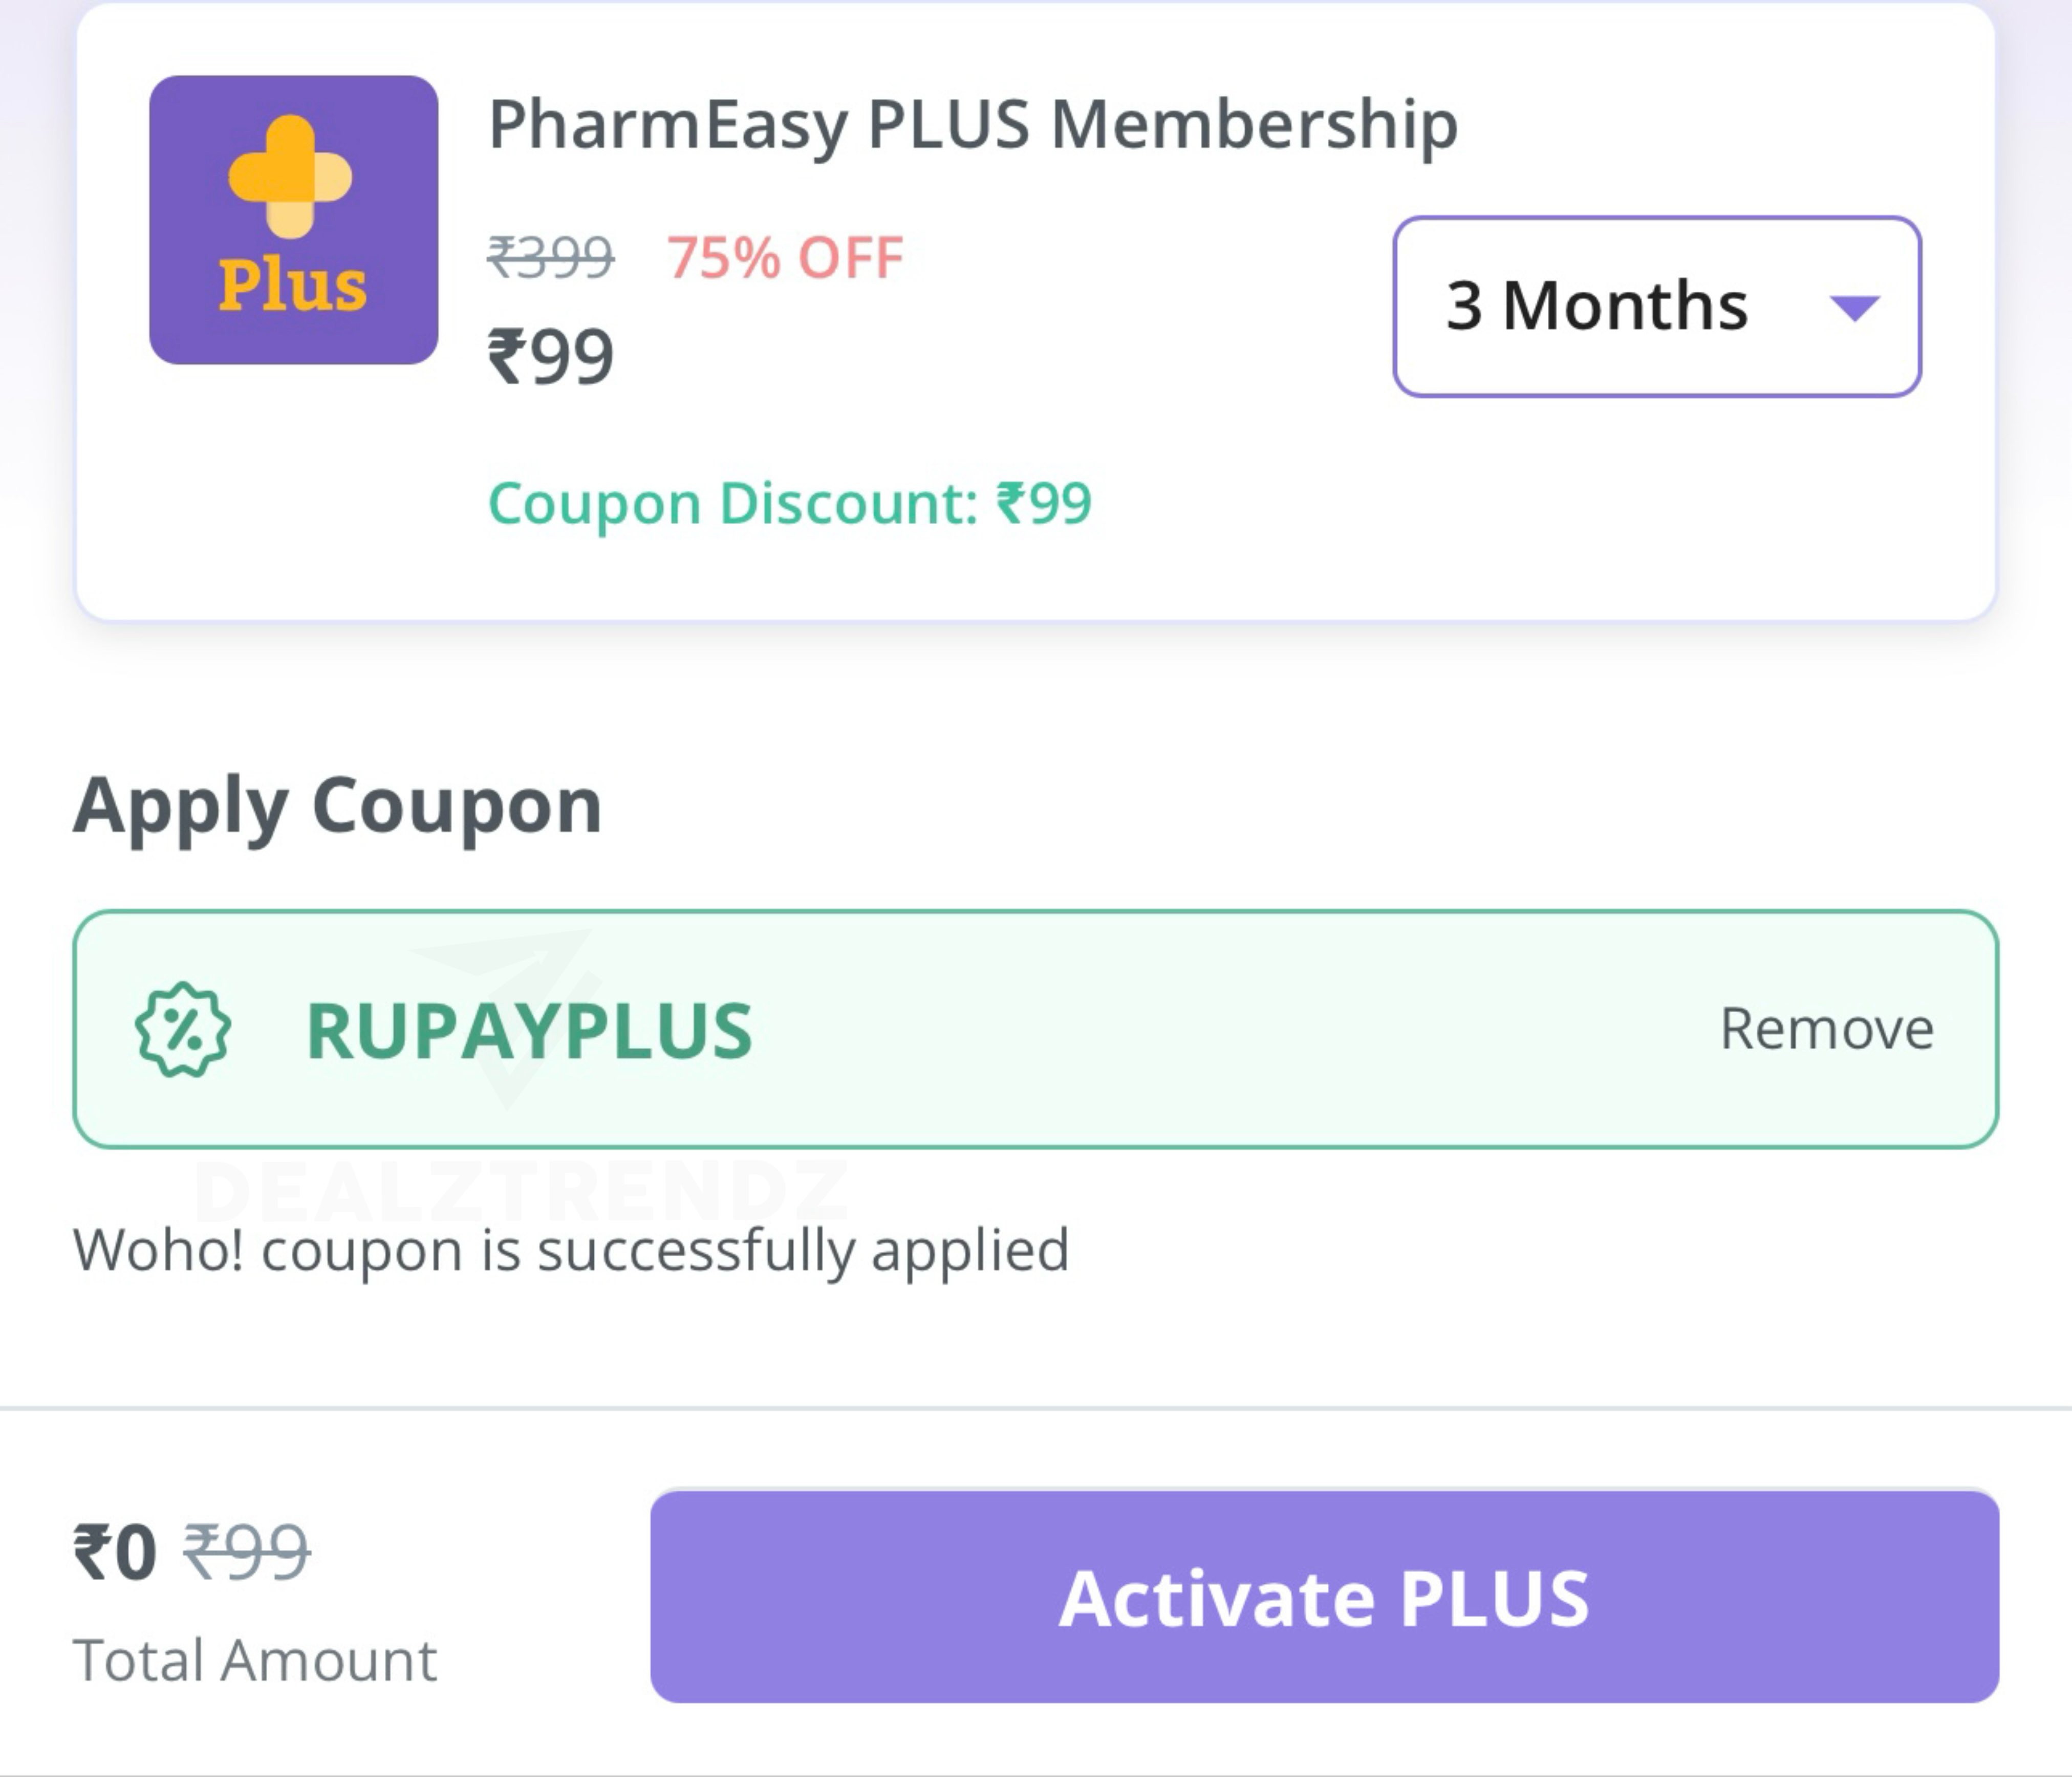Click the PharmEasy PLUS Membership title
Screen dimensions: 2072x1790
tap(973, 125)
